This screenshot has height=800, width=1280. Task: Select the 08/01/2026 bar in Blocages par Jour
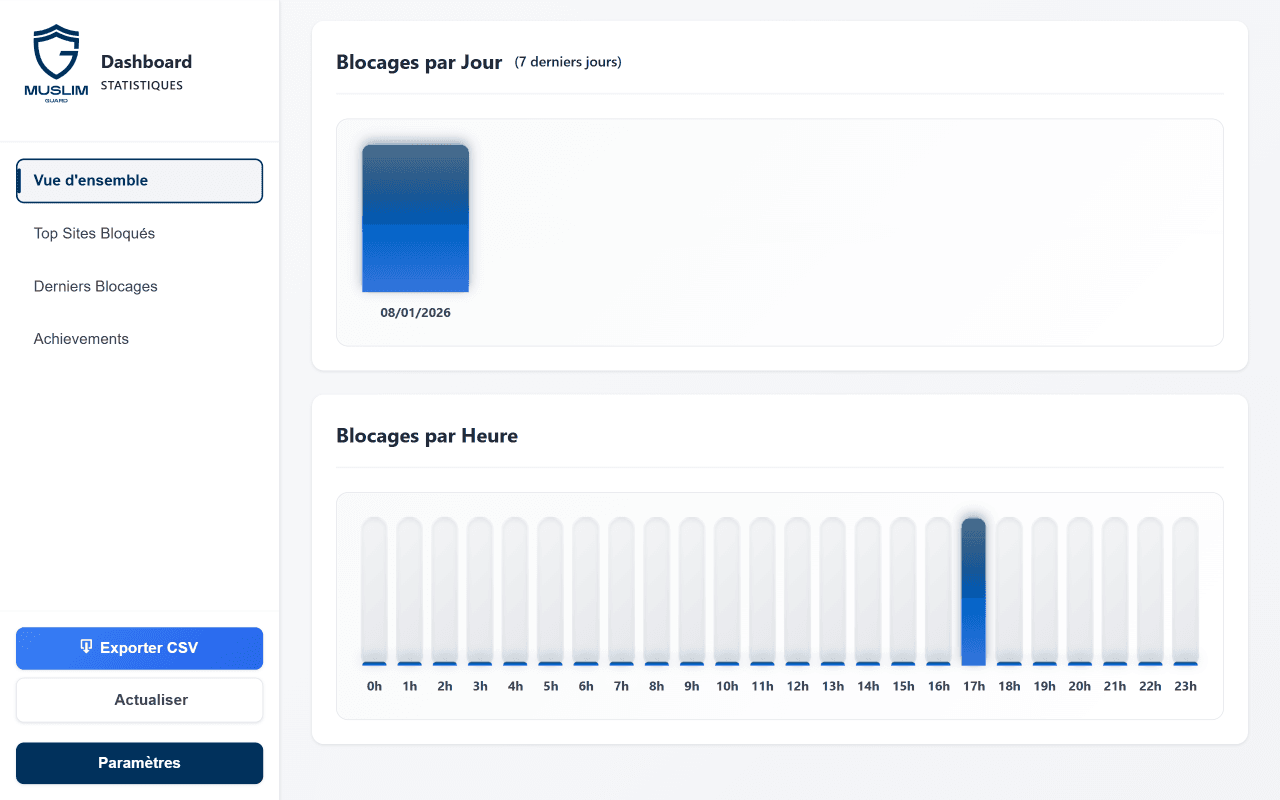[415, 218]
